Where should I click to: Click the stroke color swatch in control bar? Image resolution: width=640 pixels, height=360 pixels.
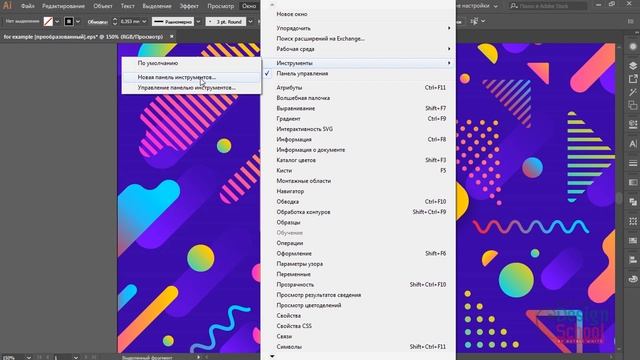pyautogui.click(x=69, y=22)
